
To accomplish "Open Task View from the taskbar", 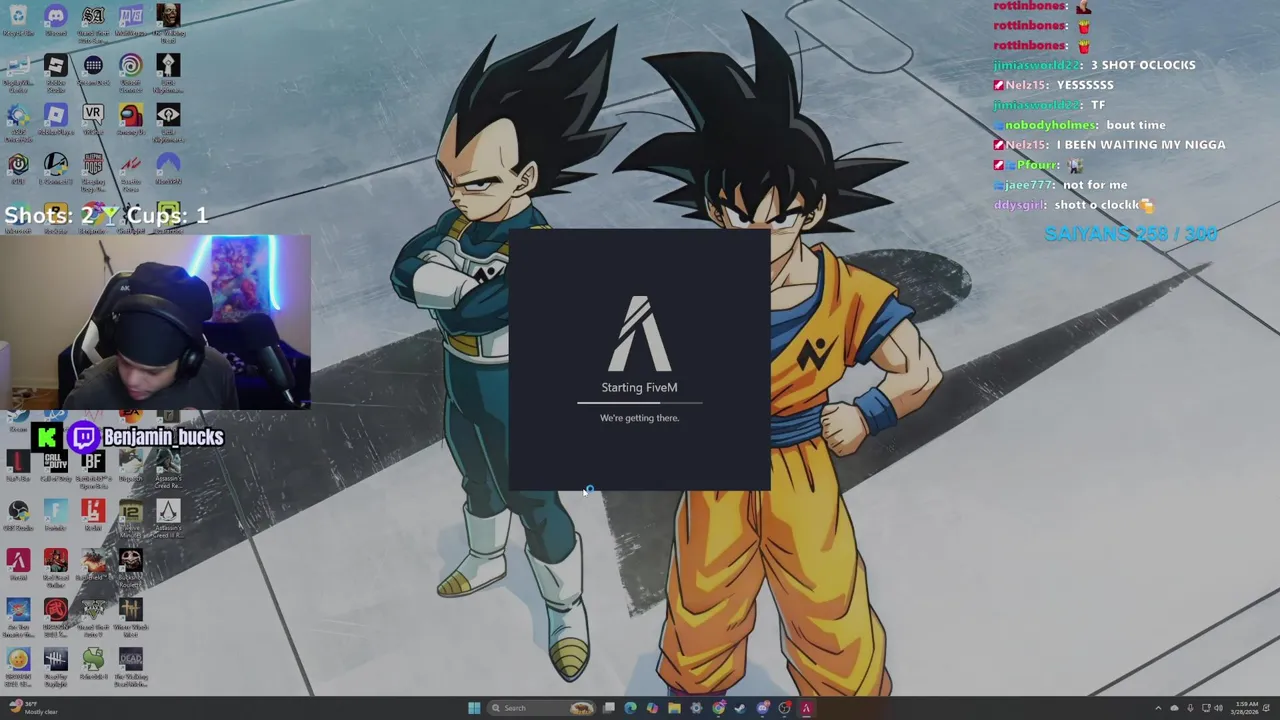I will [609, 708].
